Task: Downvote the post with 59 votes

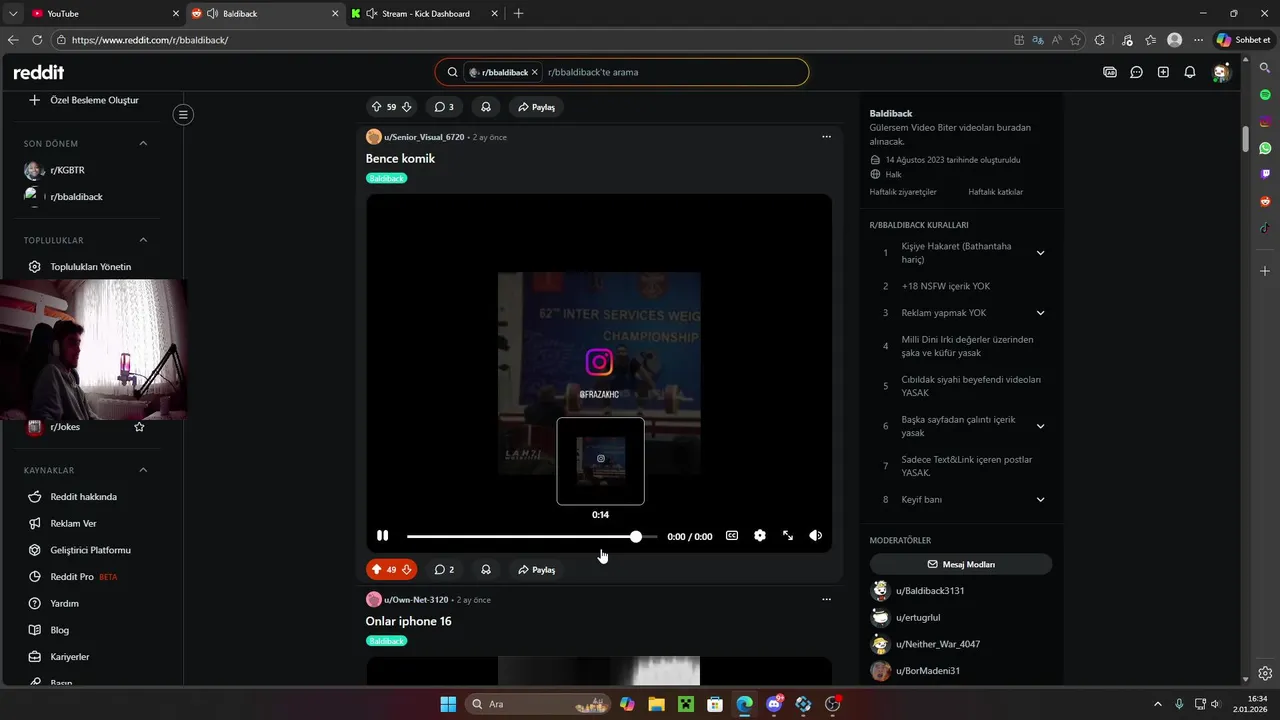Action: point(407,106)
